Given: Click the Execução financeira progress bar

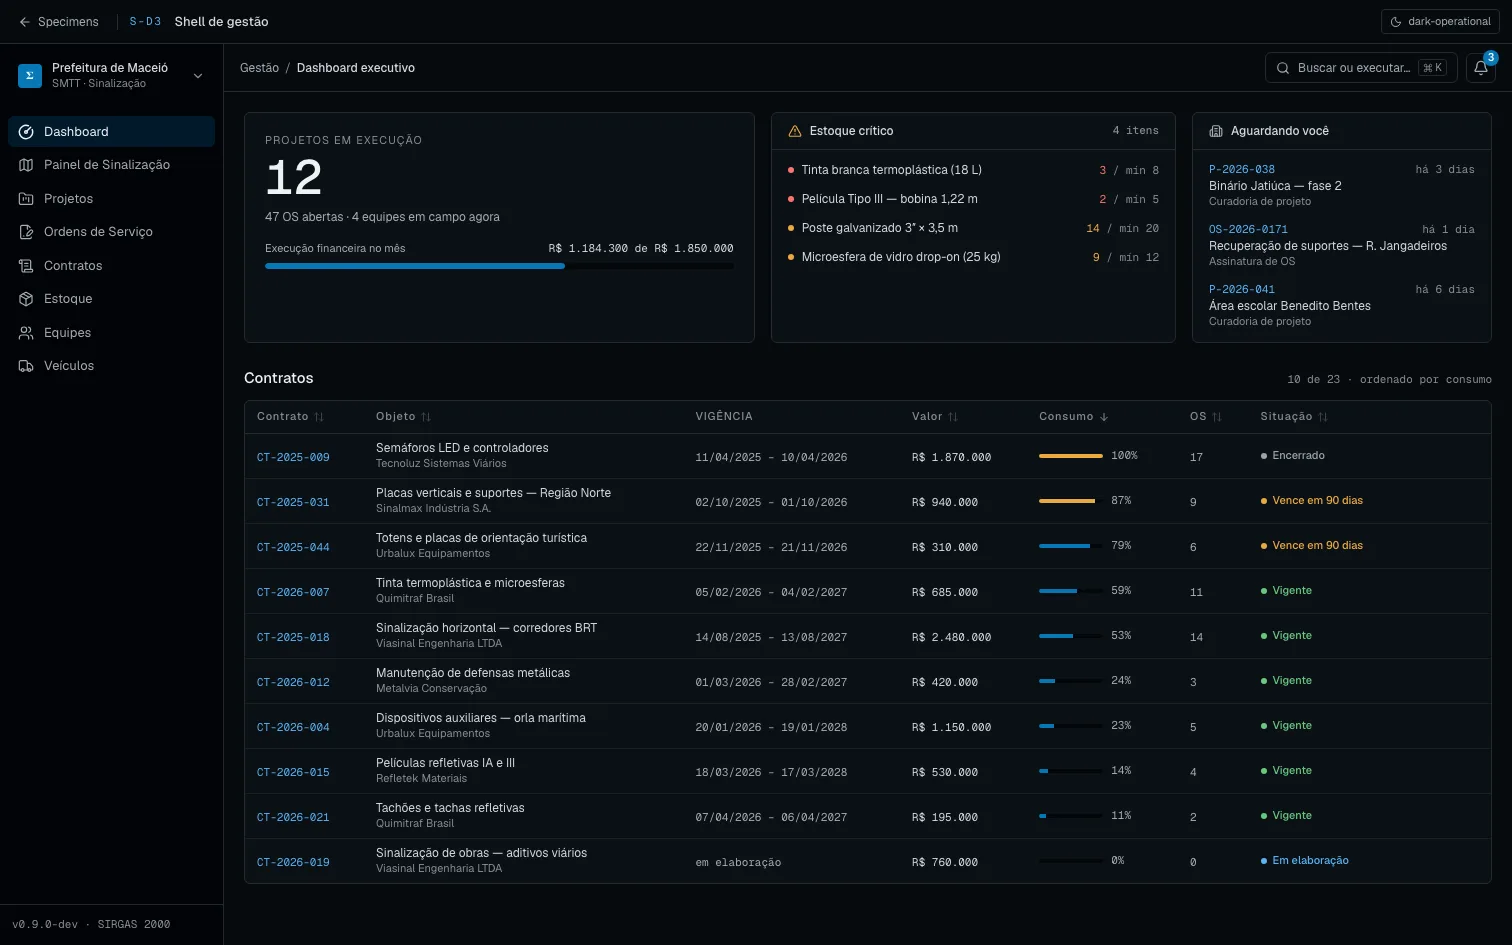Looking at the screenshot, I should point(499,266).
